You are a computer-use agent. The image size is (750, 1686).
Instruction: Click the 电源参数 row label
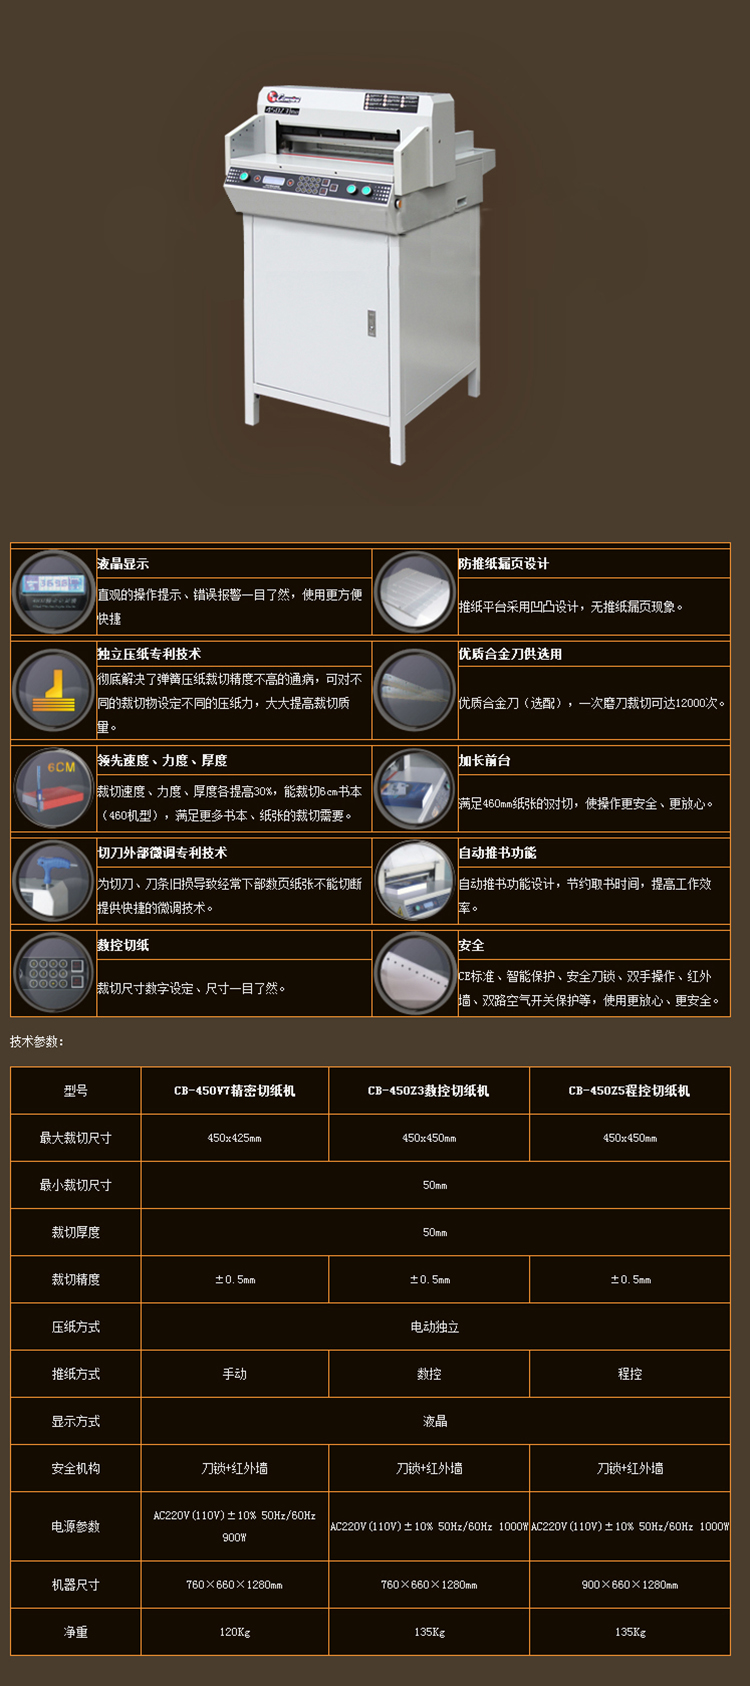tap(76, 1526)
